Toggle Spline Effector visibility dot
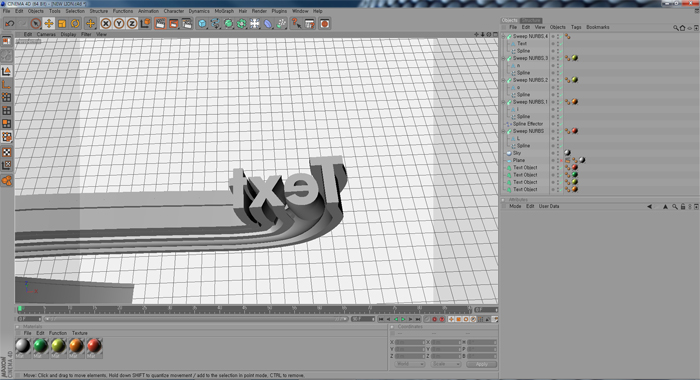The width and height of the screenshot is (700, 380). coord(557,124)
